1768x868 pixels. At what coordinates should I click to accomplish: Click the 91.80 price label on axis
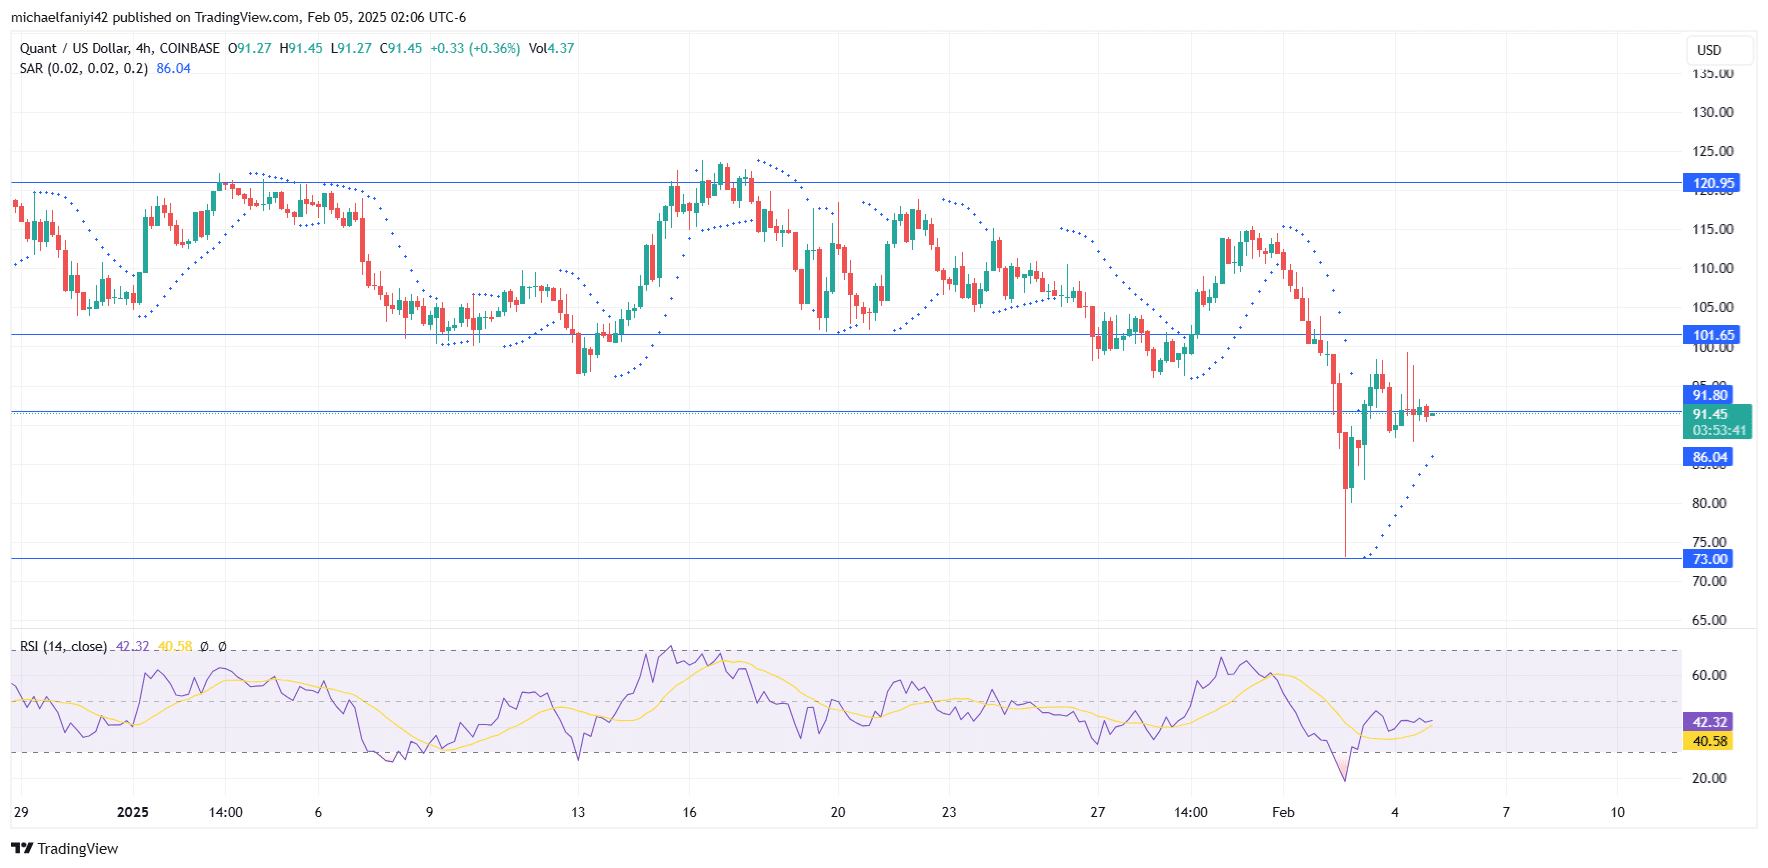click(x=1709, y=395)
